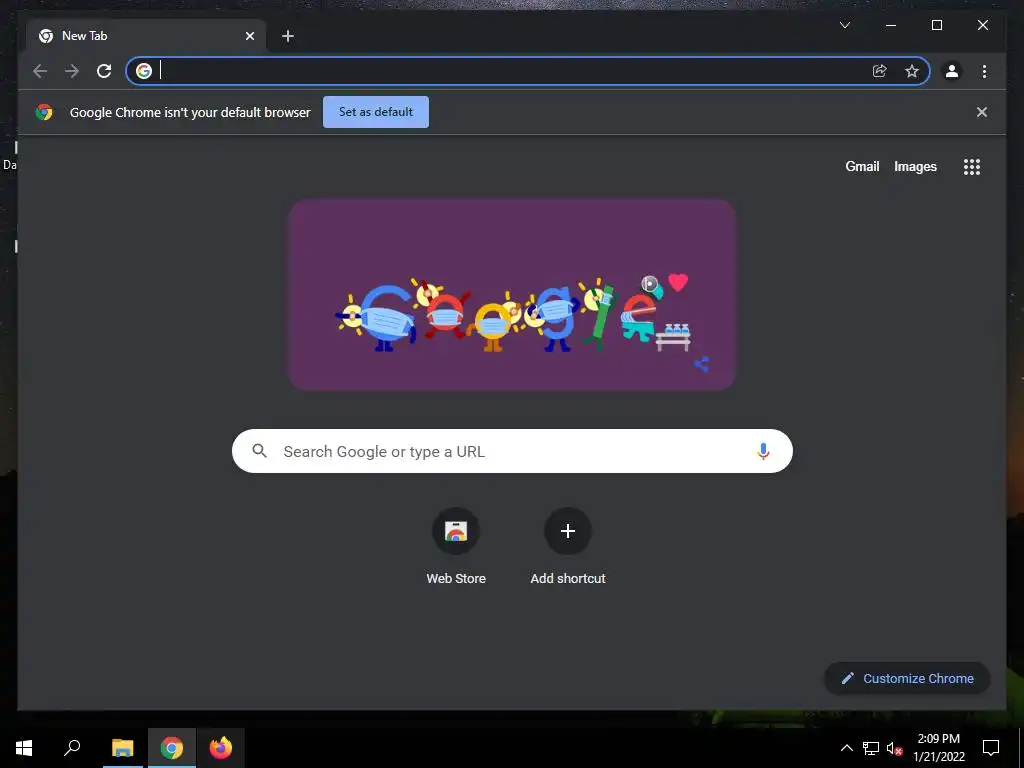Click the Chrome taskbar icon
Screen dimensions: 1024x768
click(172, 748)
